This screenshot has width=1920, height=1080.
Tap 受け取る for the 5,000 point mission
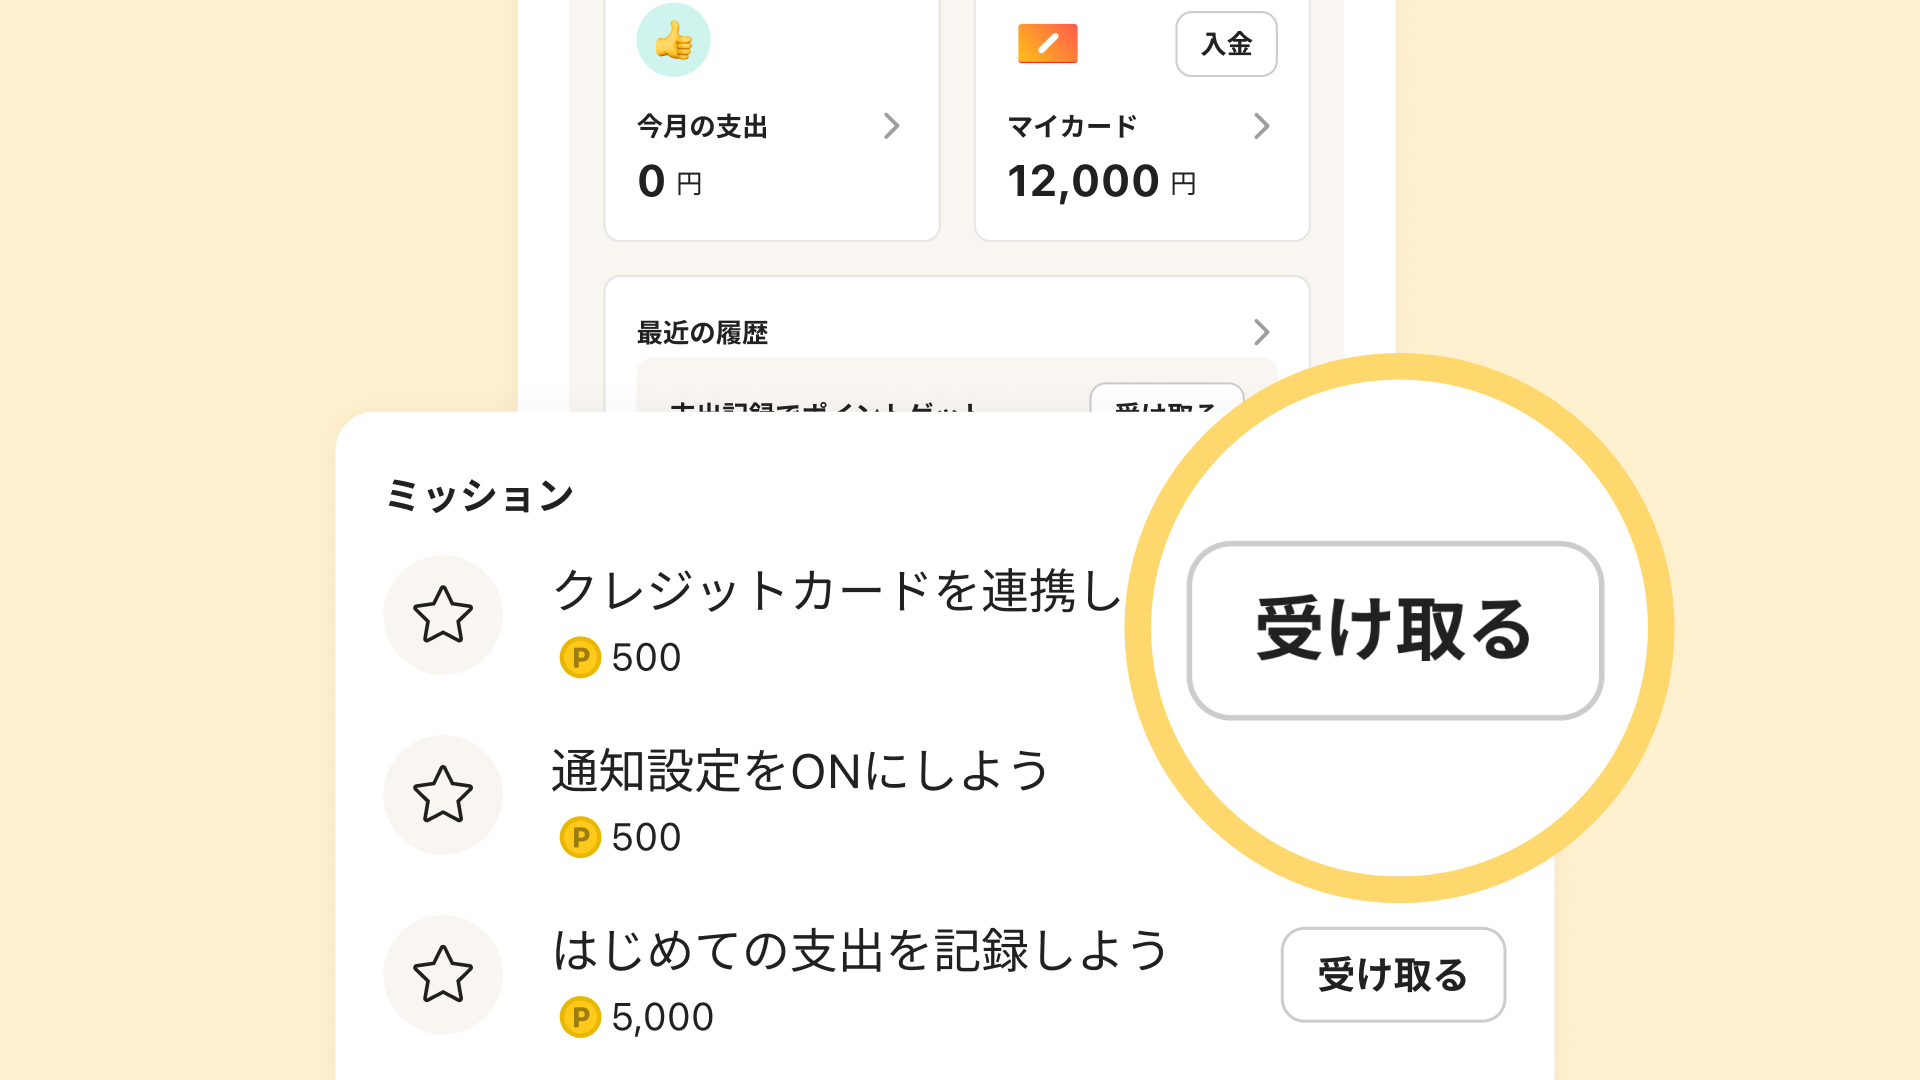tap(1393, 975)
